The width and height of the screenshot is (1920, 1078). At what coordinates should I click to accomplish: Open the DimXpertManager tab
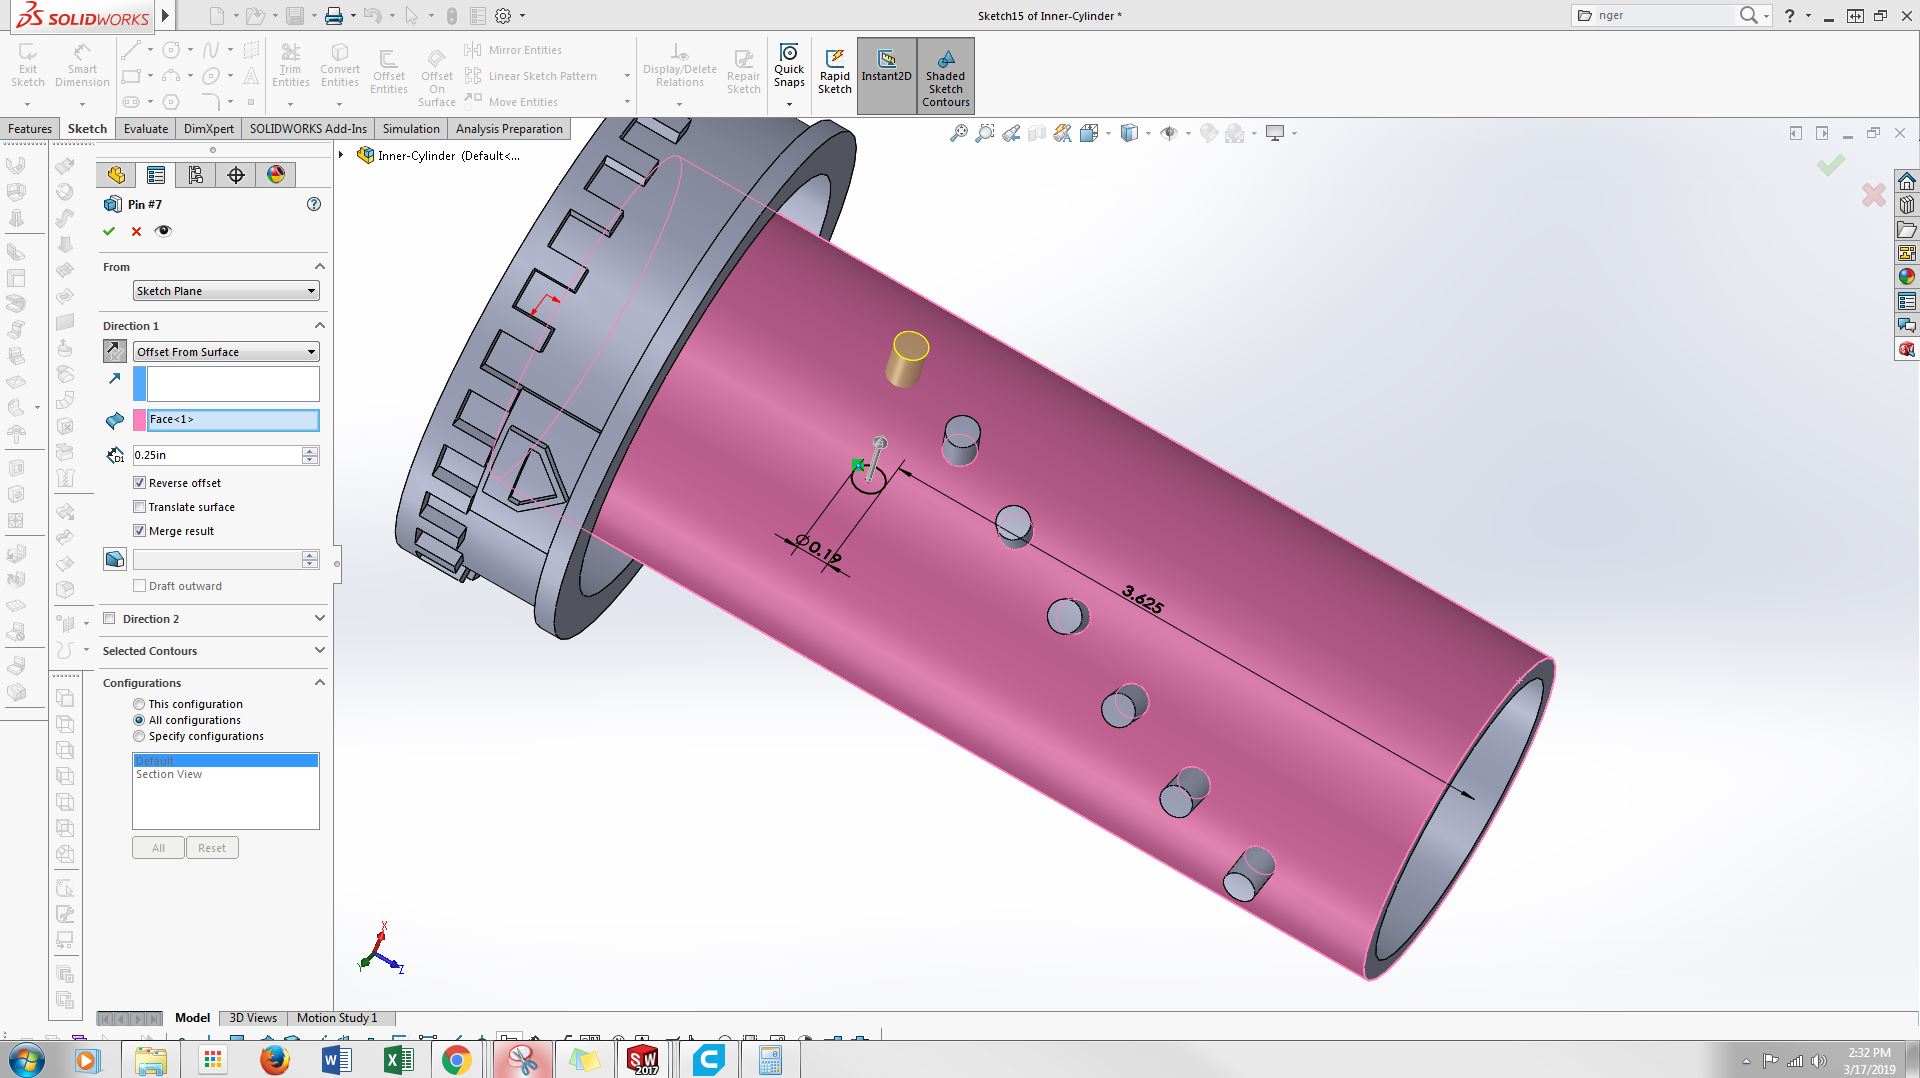point(236,175)
